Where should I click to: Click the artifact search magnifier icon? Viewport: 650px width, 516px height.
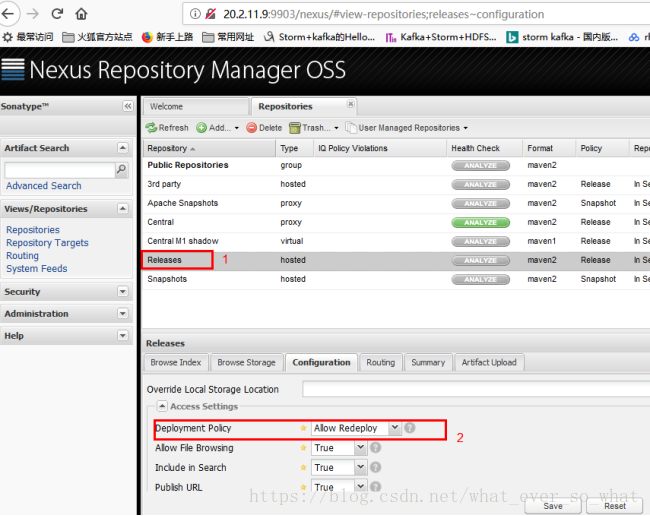[x=121, y=169]
